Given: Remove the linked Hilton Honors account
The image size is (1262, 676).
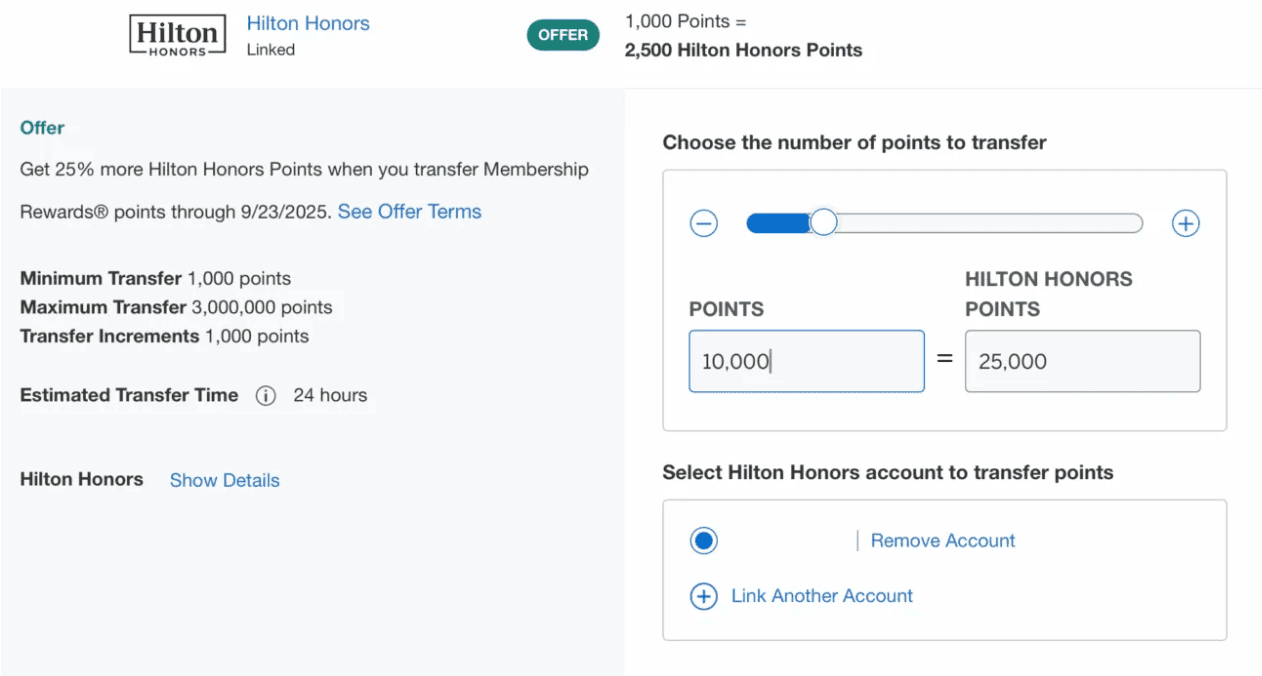Looking at the screenshot, I should [x=941, y=540].
